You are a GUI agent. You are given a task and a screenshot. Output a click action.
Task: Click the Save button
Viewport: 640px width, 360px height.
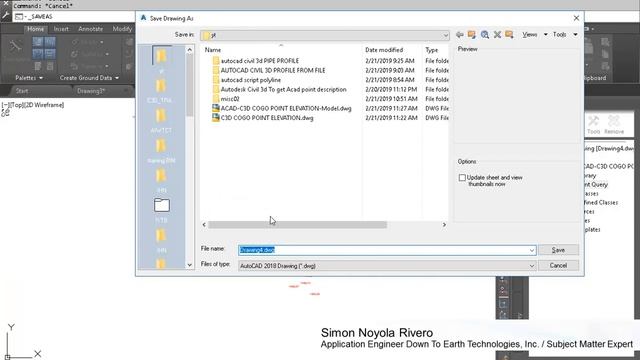pyautogui.click(x=558, y=250)
